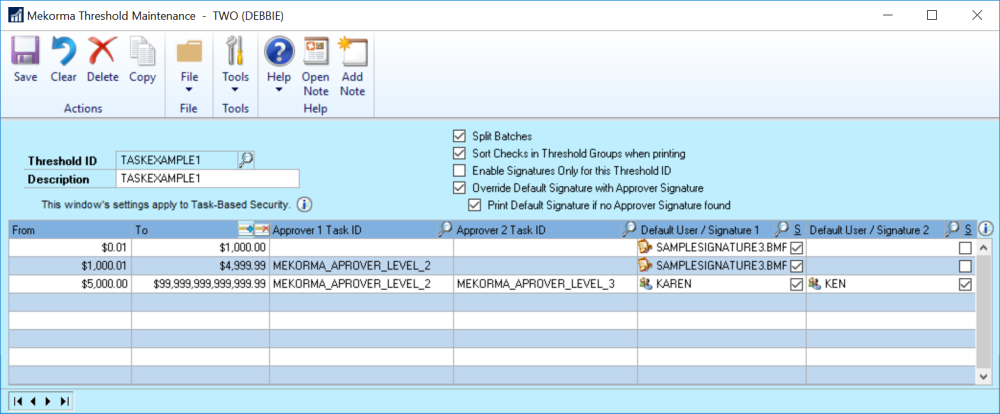Go to the first record
1000x414 pixels.
pyautogui.click(x=18, y=401)
